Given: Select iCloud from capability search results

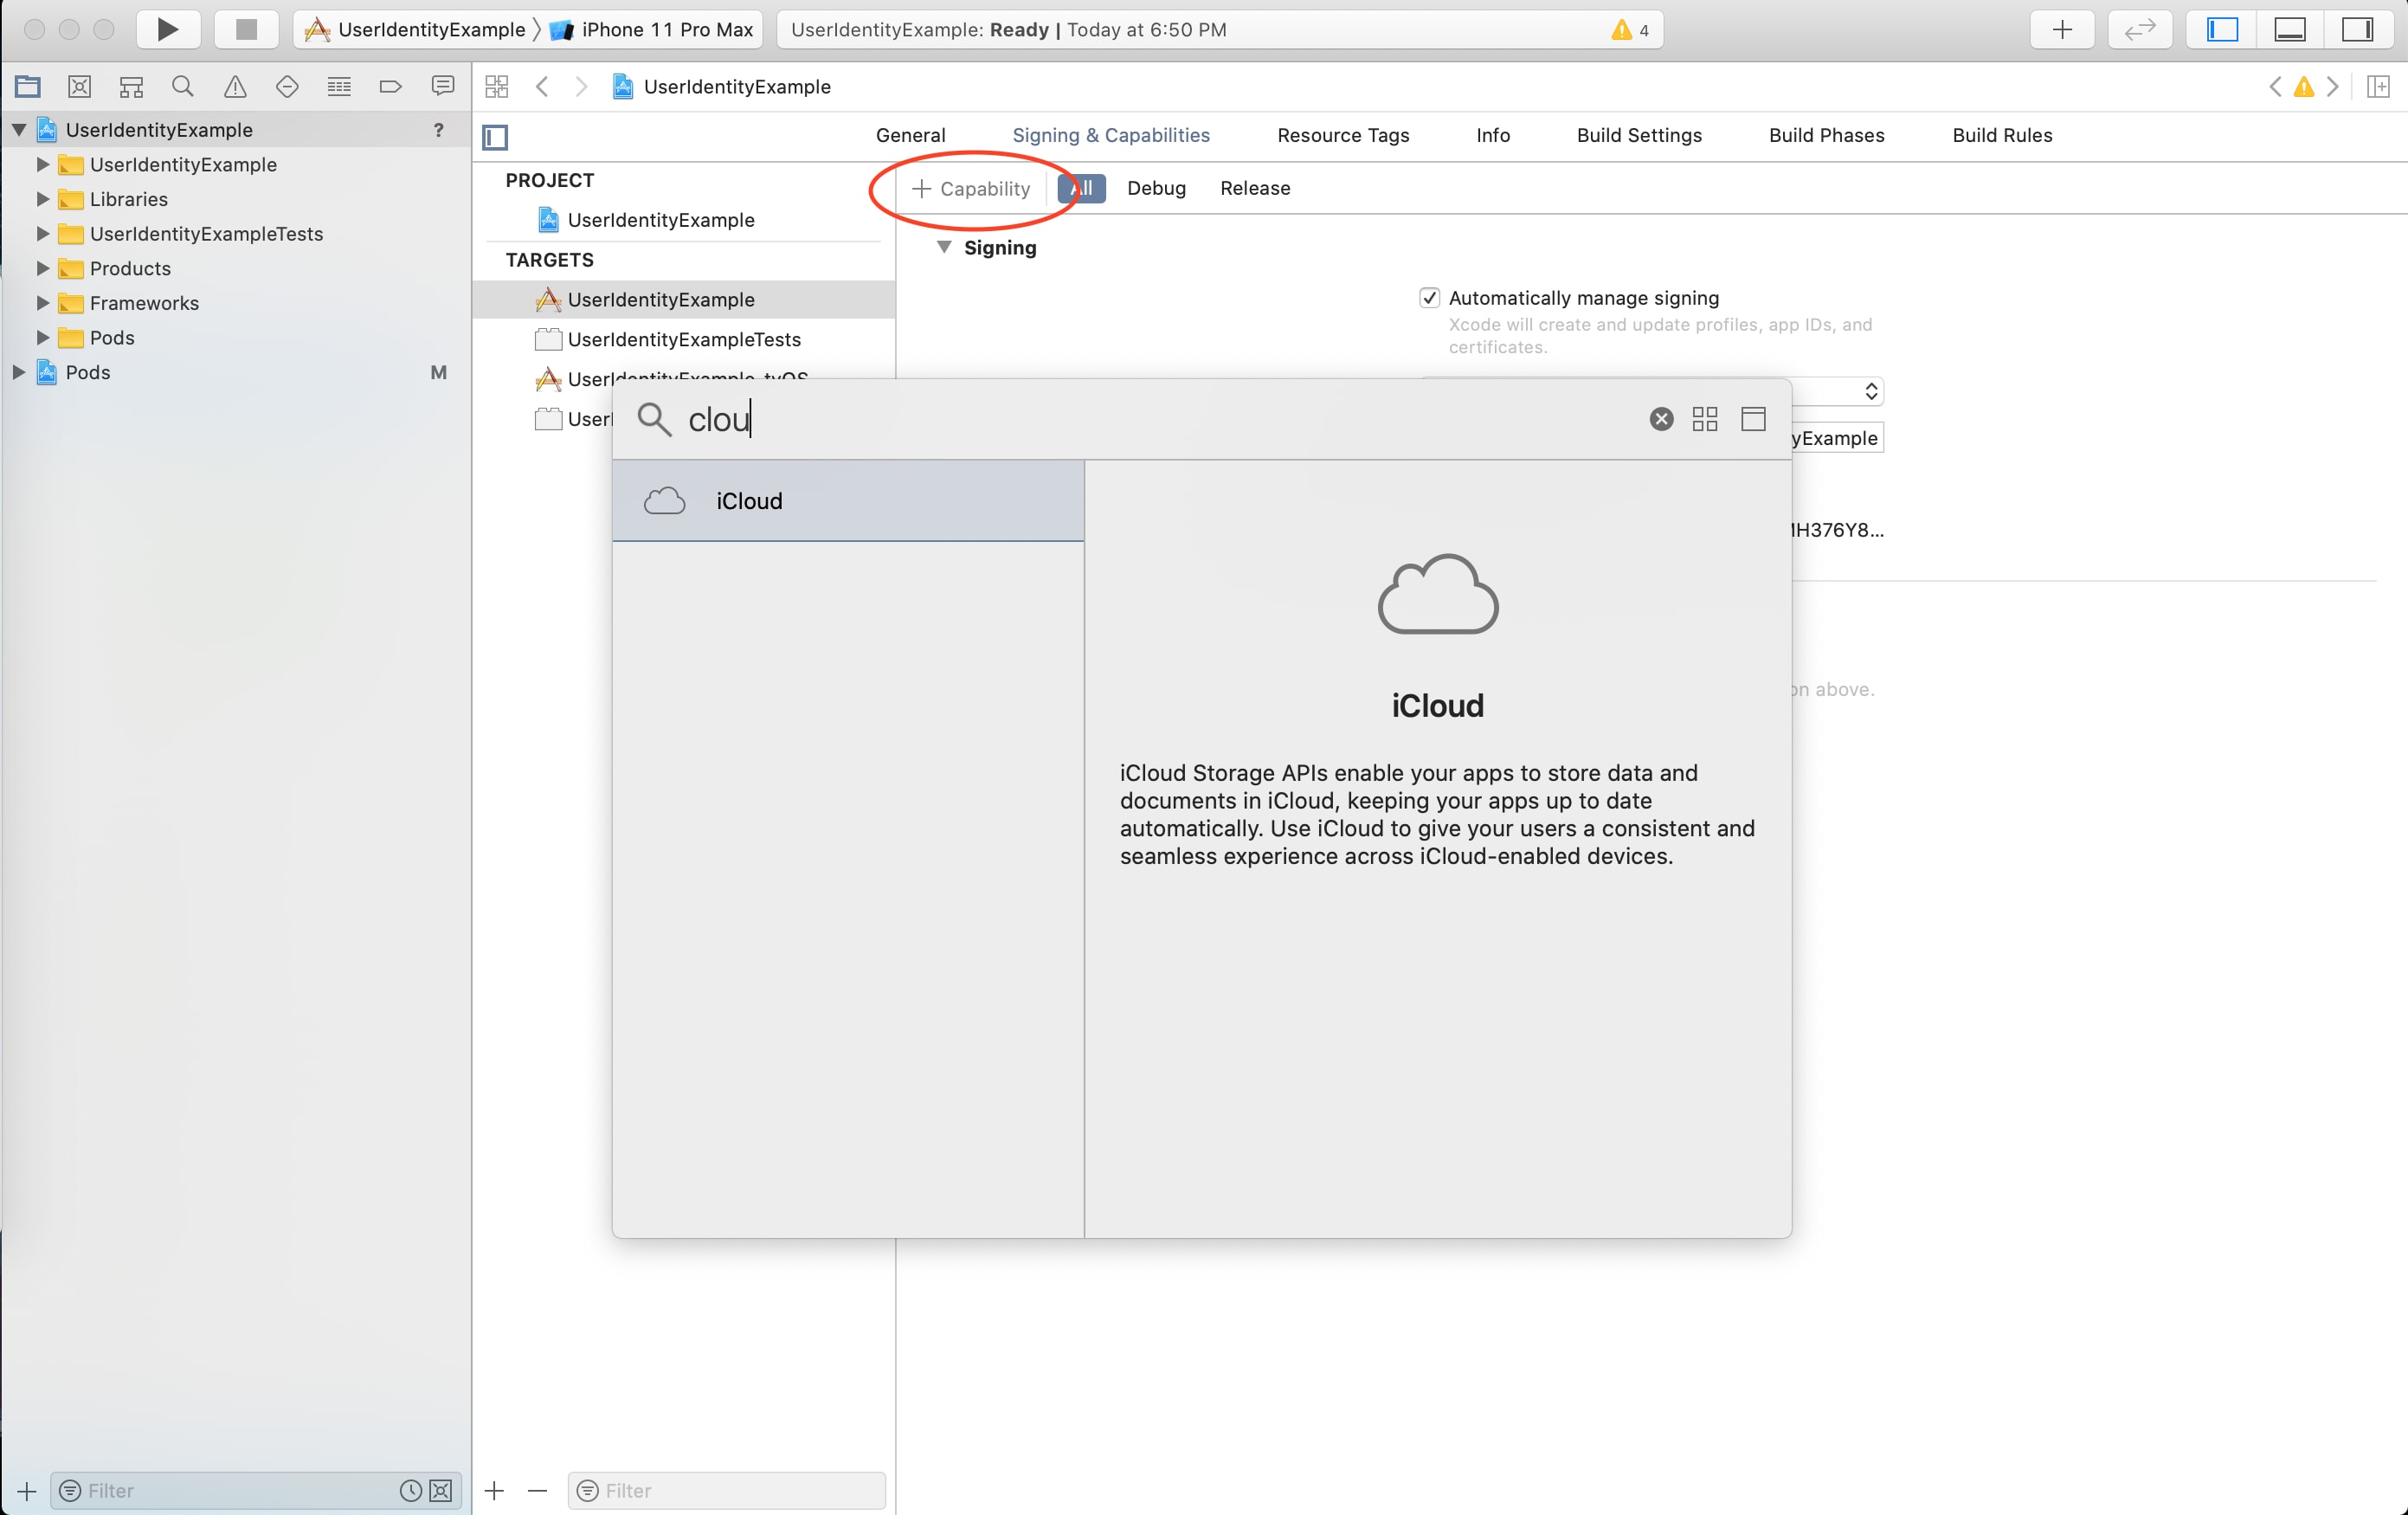Looking at the screenshot, I should click(x=848, y=501).
